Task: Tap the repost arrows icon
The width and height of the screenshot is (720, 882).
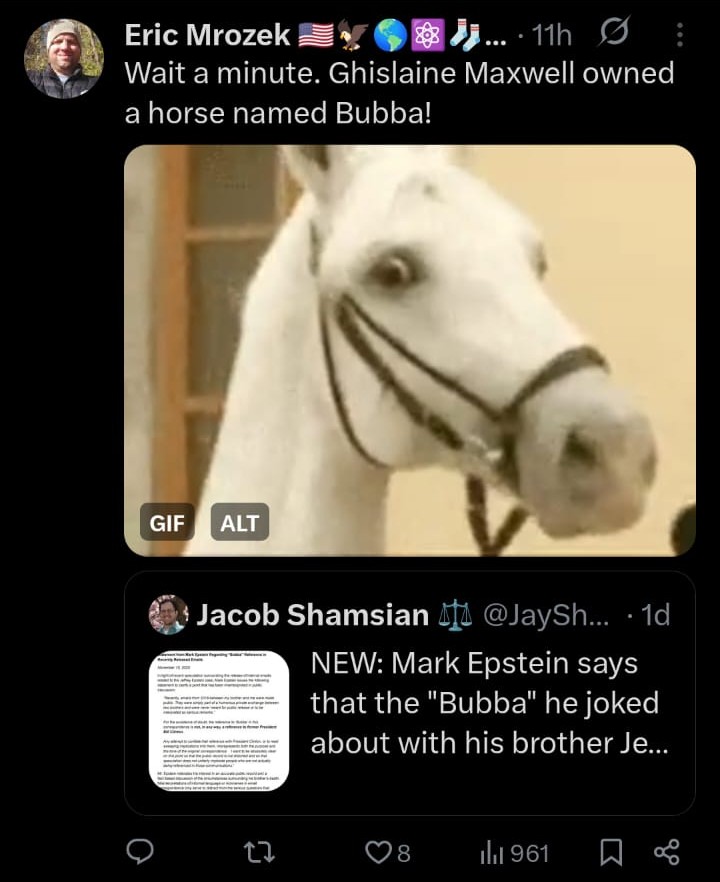Action: tap(262, 852)
